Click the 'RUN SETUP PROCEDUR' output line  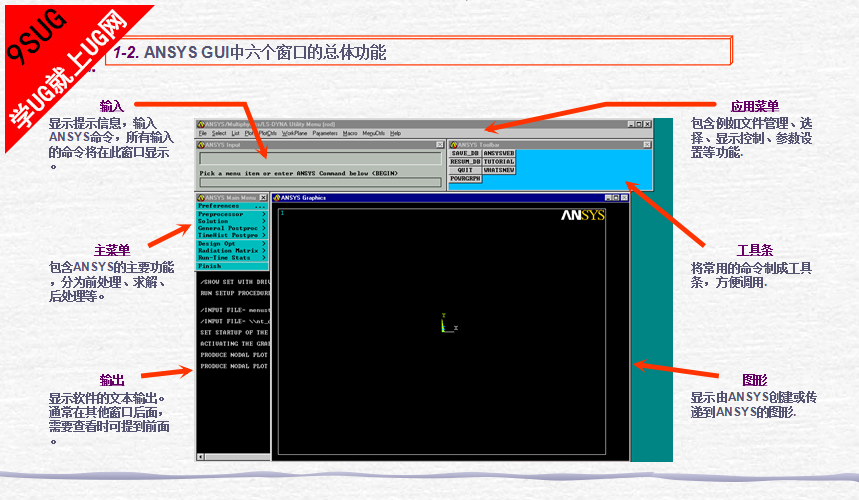pyautogui.click(x=235, y=294)
